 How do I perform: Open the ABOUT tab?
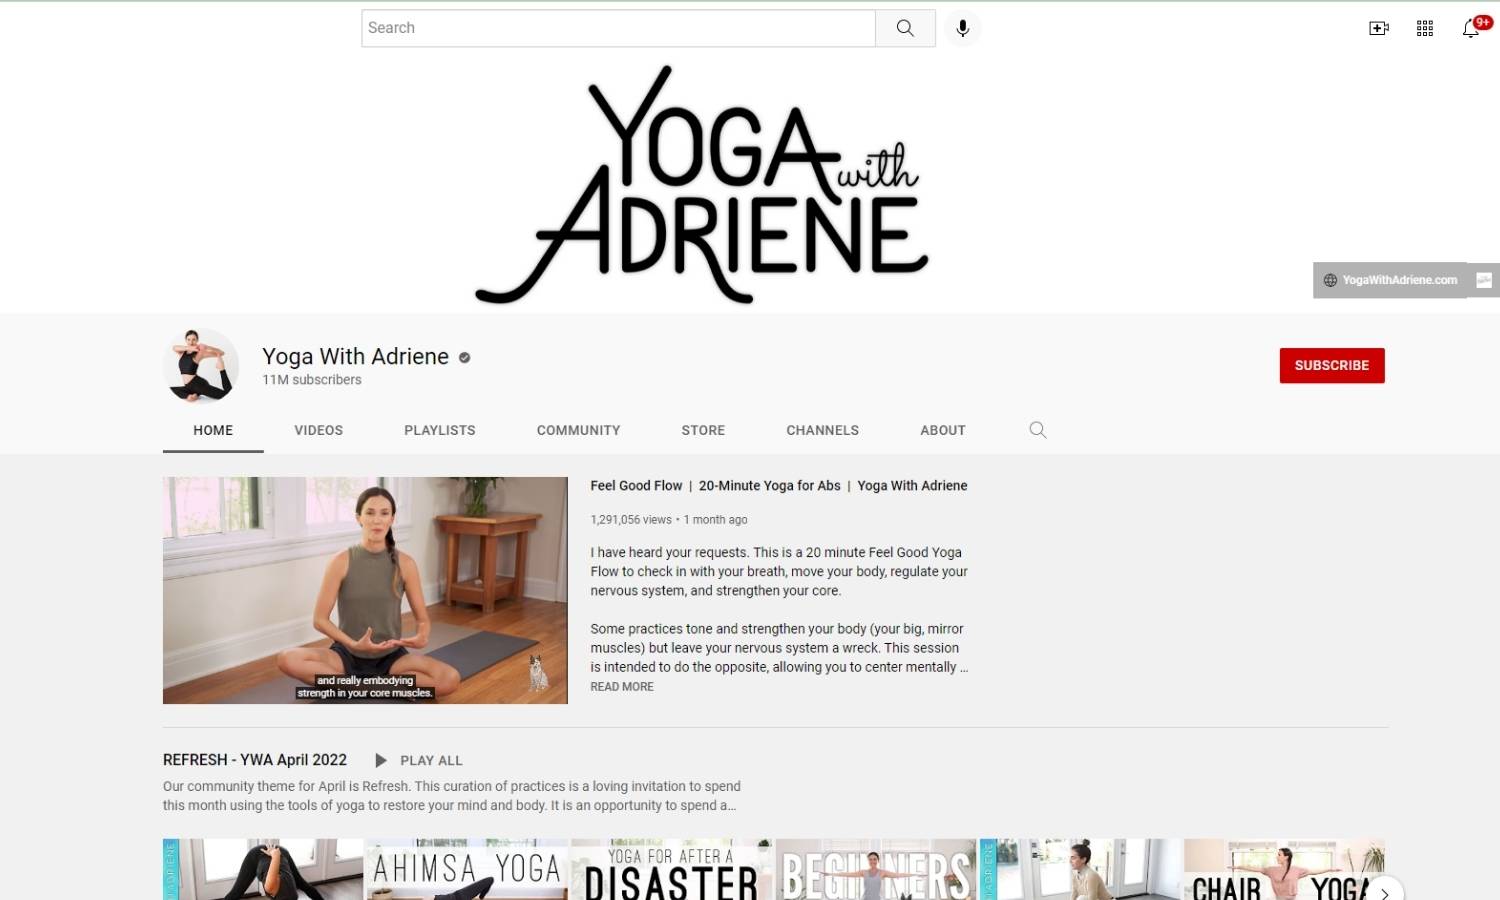943,430
